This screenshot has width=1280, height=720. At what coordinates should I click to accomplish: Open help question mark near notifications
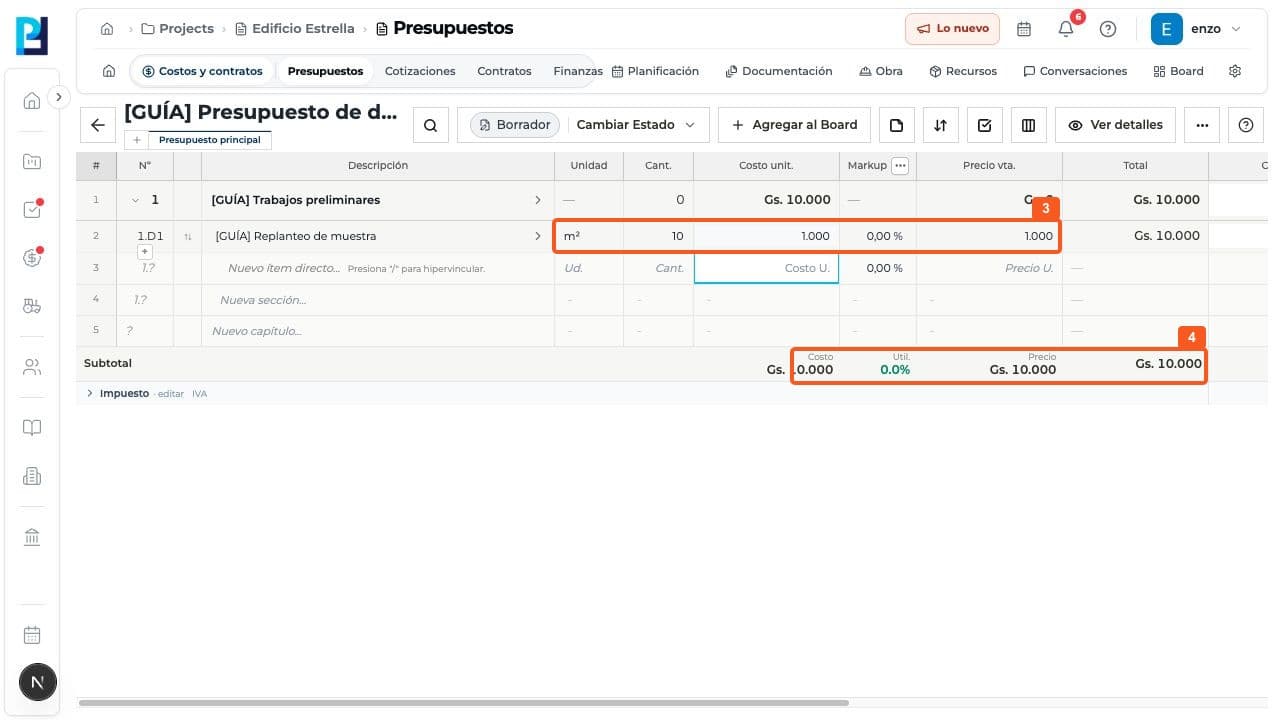tap(1108, 29)
